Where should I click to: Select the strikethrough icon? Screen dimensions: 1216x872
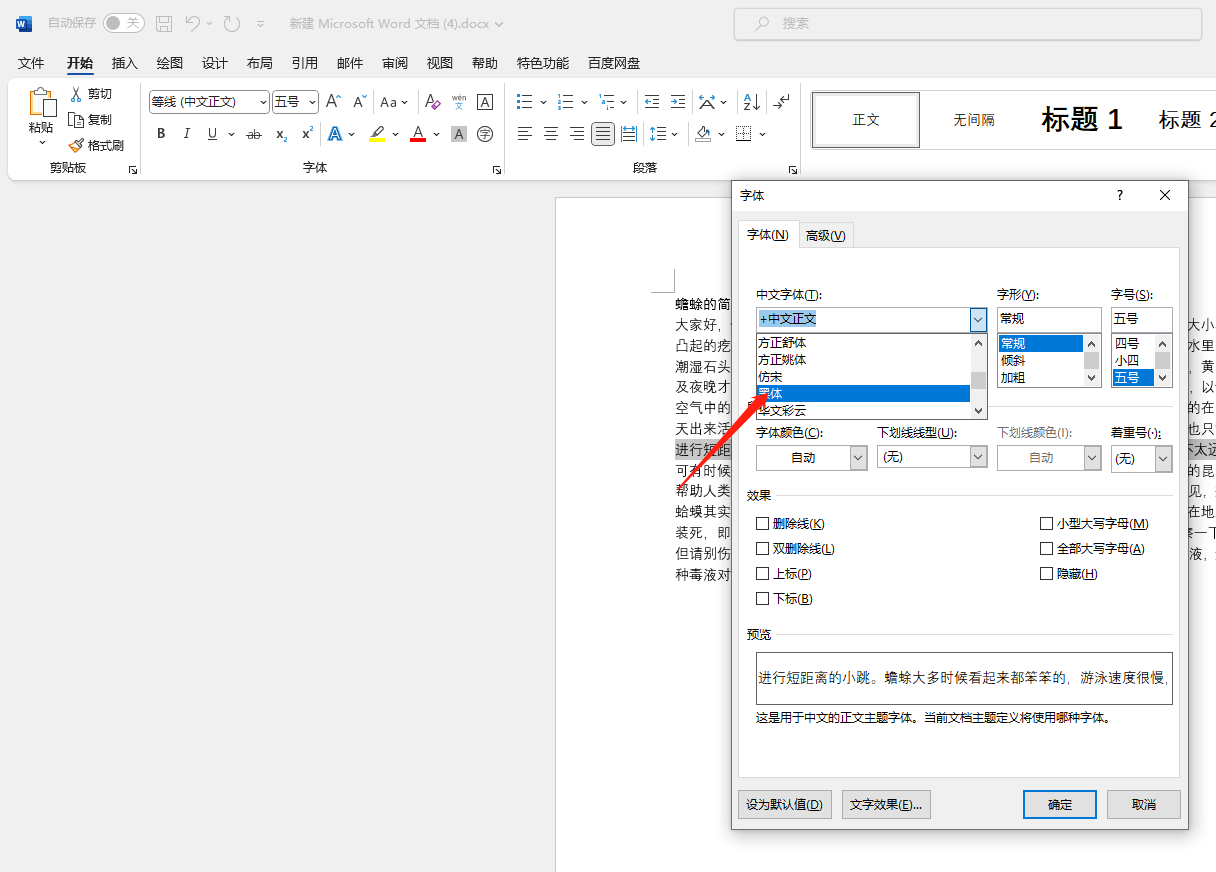pyautogui.click(x=254, y=134)
